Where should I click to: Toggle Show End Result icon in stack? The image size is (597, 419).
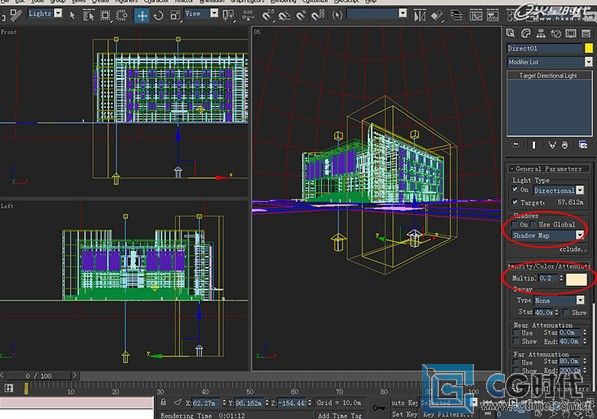click(534, 145)
